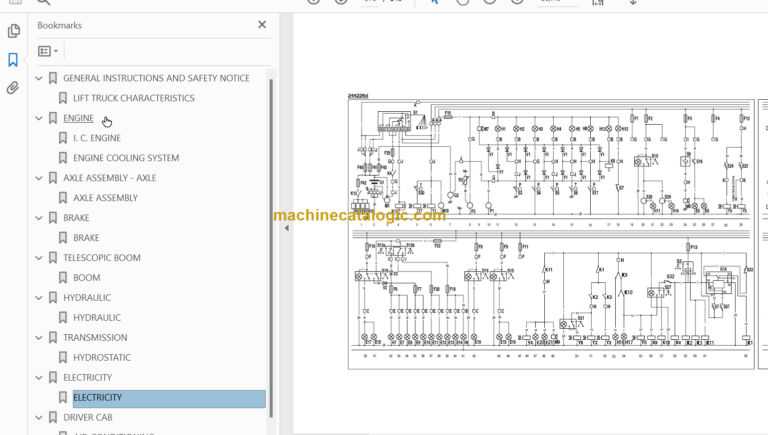The width and height of the screenshot is (768, 435).
Task: Open GENERAL INSTRUCTIONS AND SAFETY NOTICE bookmark
Action: [156, 78]
